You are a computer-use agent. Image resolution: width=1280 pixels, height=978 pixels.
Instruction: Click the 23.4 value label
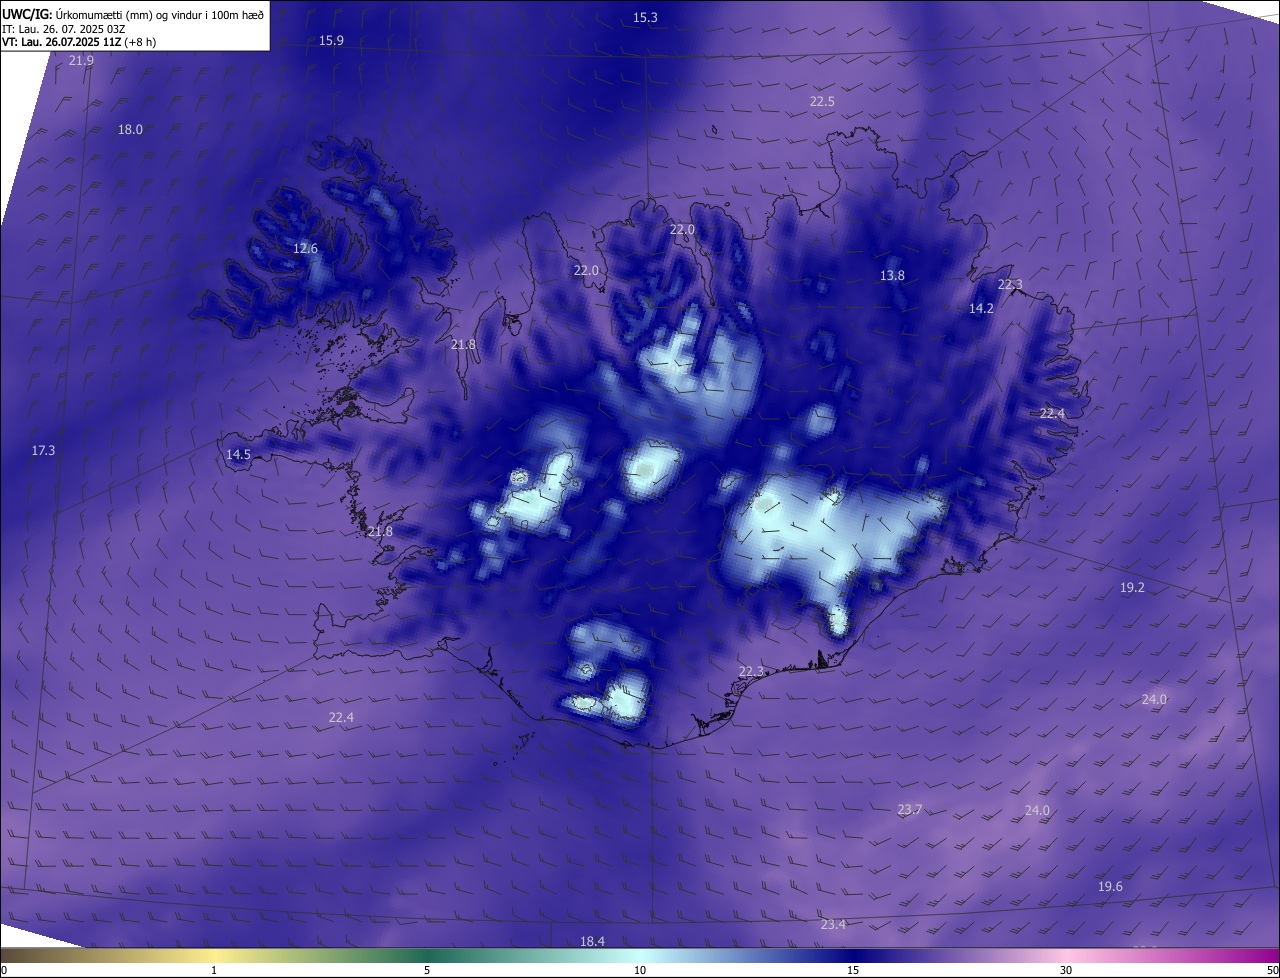point(833,925)
